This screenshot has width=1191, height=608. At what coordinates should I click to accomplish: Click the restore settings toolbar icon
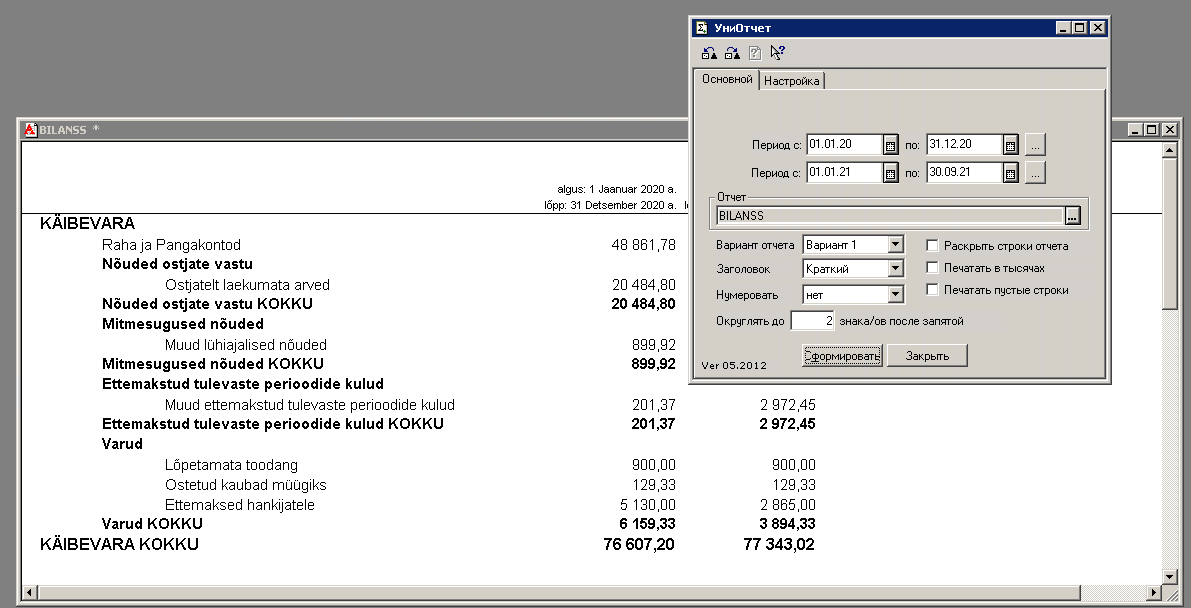pos(709,53)
